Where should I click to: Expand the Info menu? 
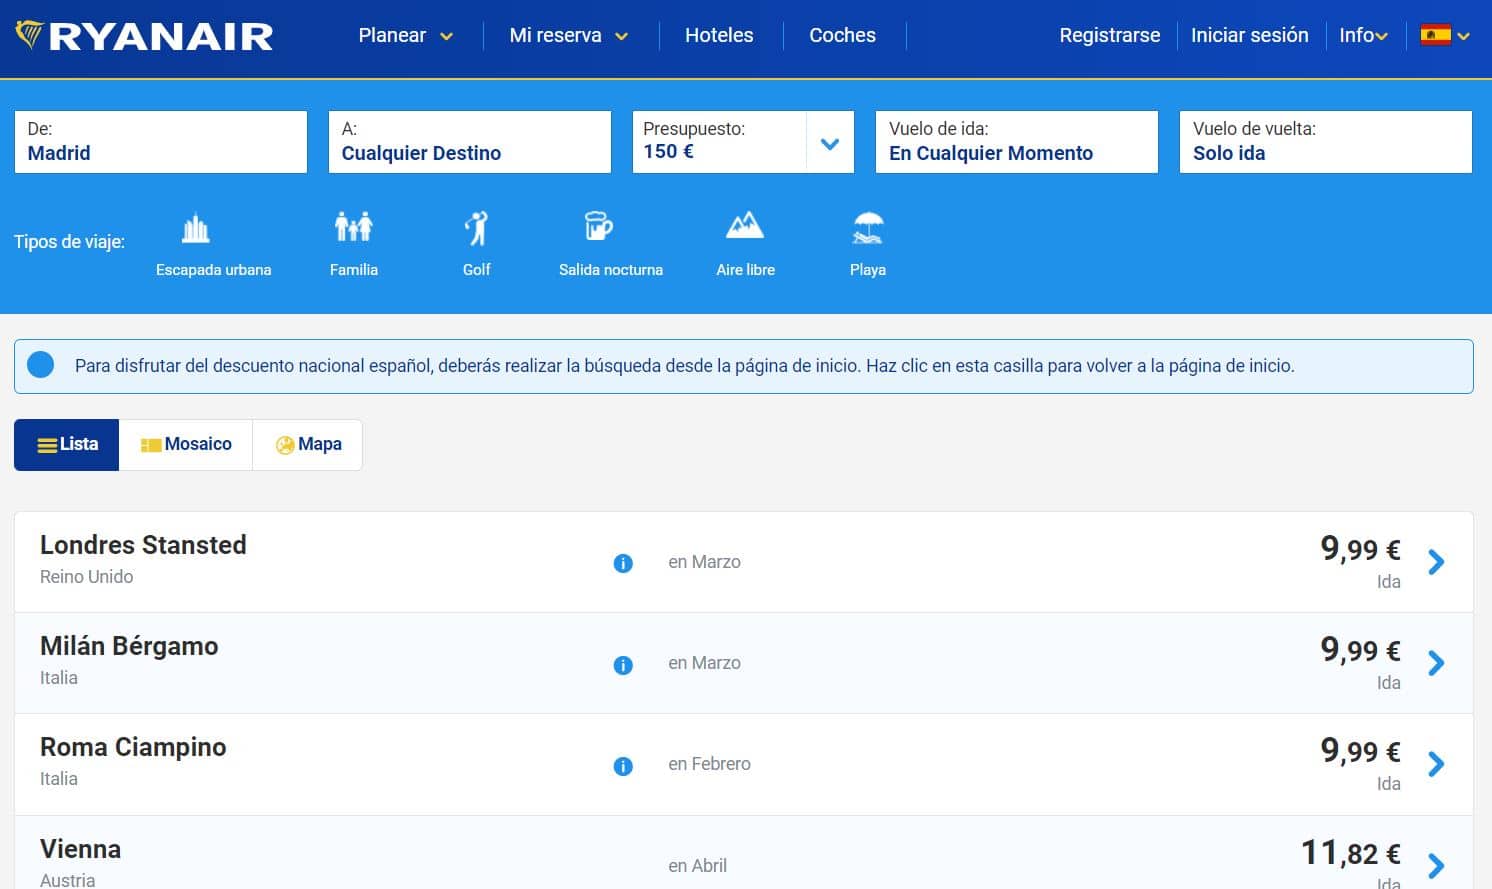1363,36
